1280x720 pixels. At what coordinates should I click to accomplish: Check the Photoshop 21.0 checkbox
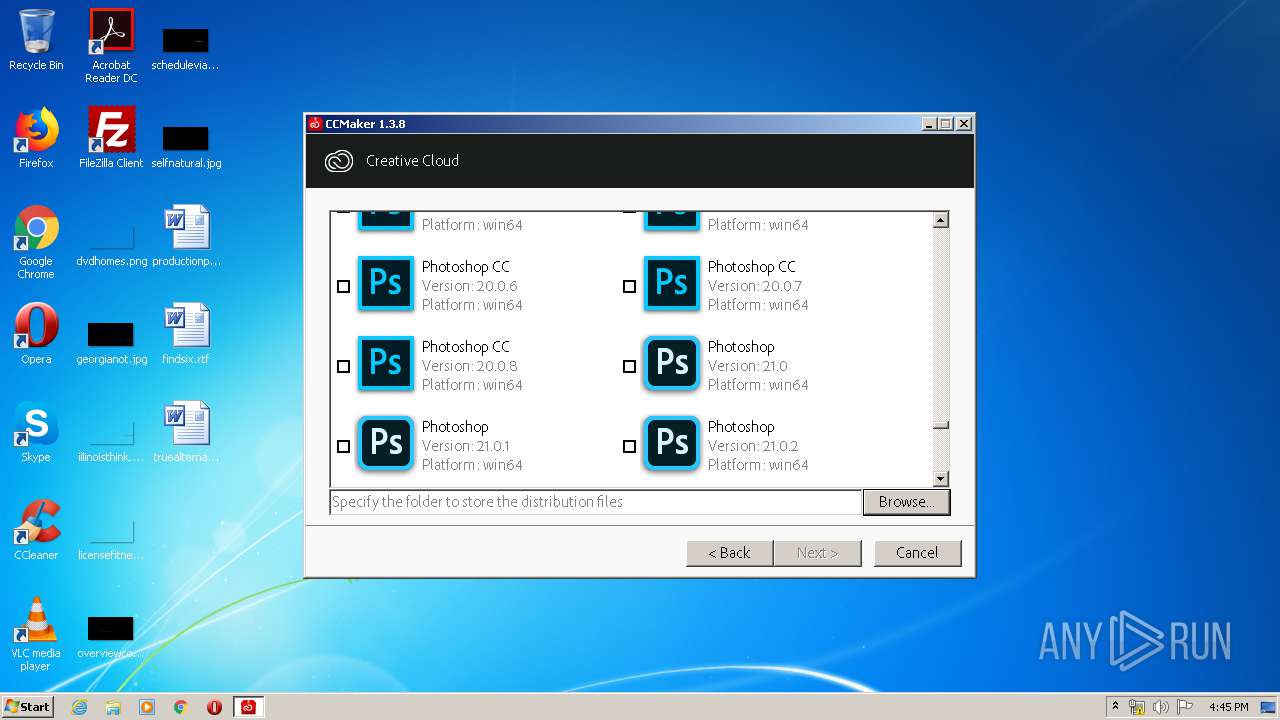point(629,366)
